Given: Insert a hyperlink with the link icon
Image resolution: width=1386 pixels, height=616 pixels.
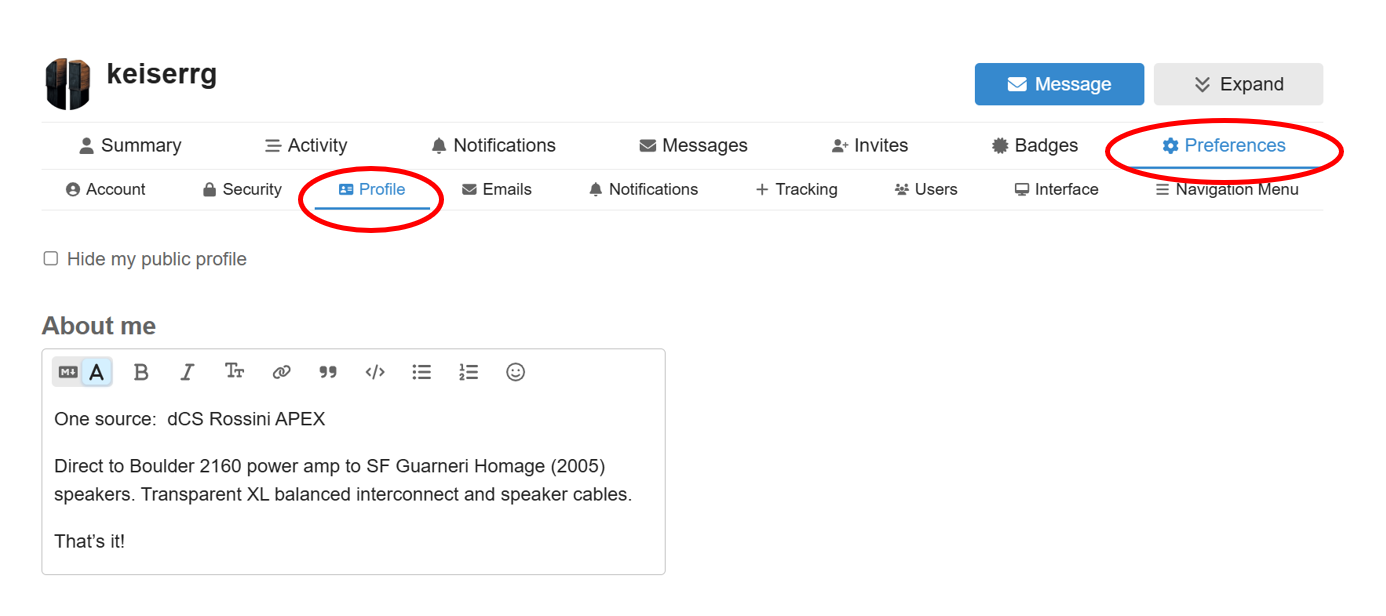Looking at the screenshot, I should [281, 372].
